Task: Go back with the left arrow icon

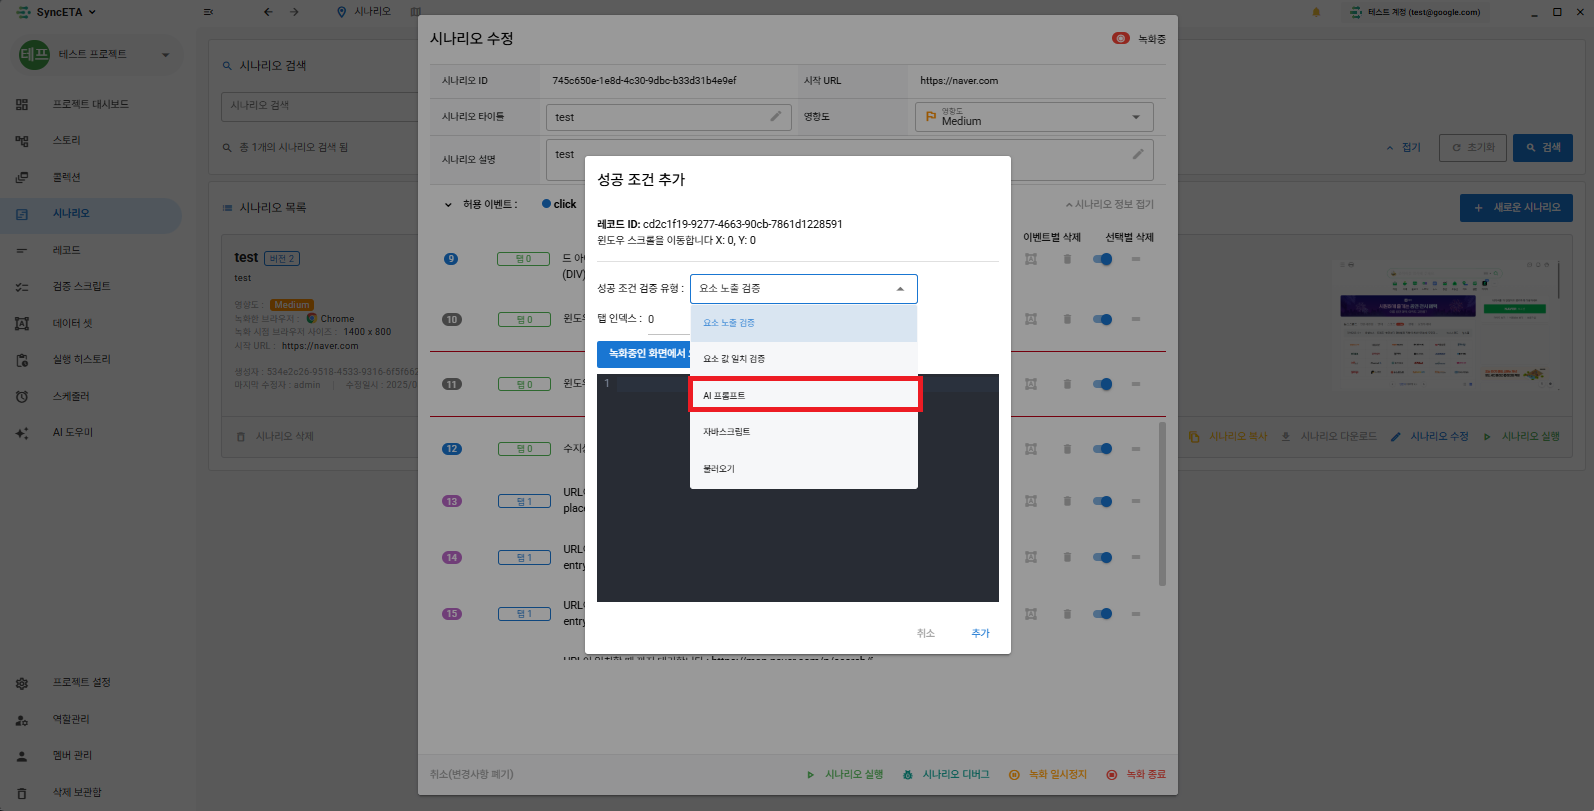Action: click(267, 12)
